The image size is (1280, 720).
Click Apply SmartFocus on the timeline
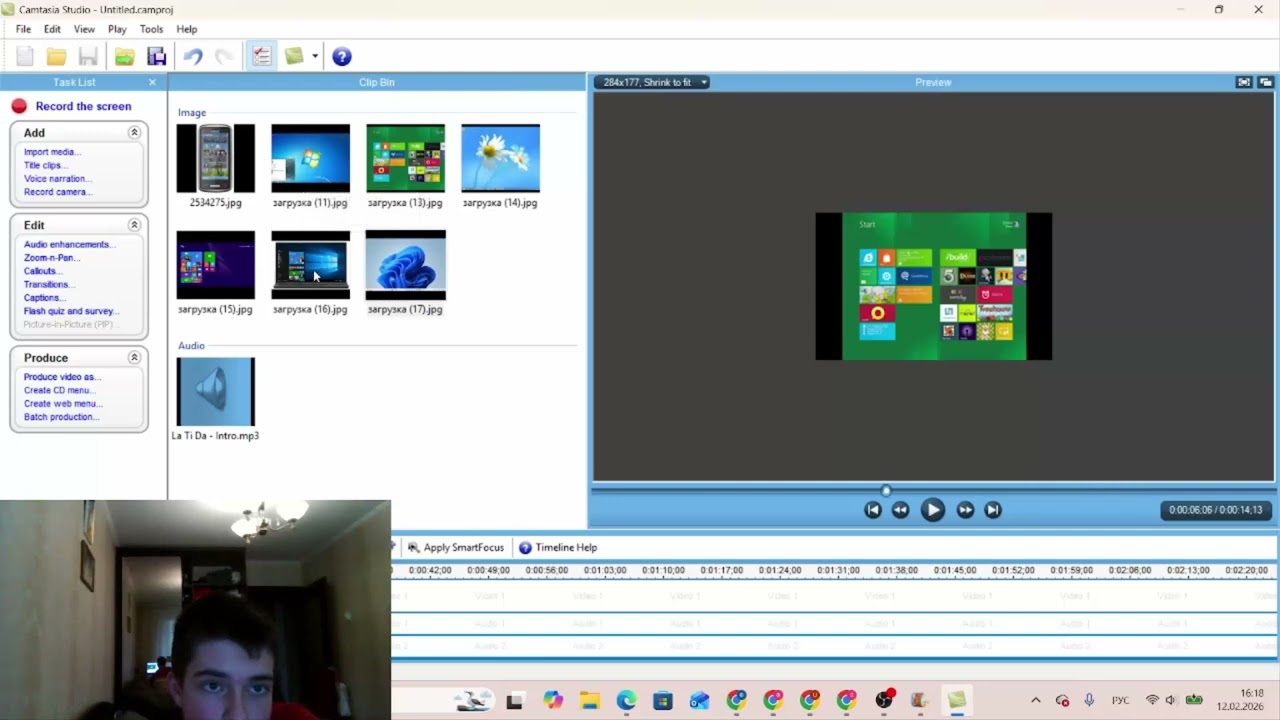[456, 547]
